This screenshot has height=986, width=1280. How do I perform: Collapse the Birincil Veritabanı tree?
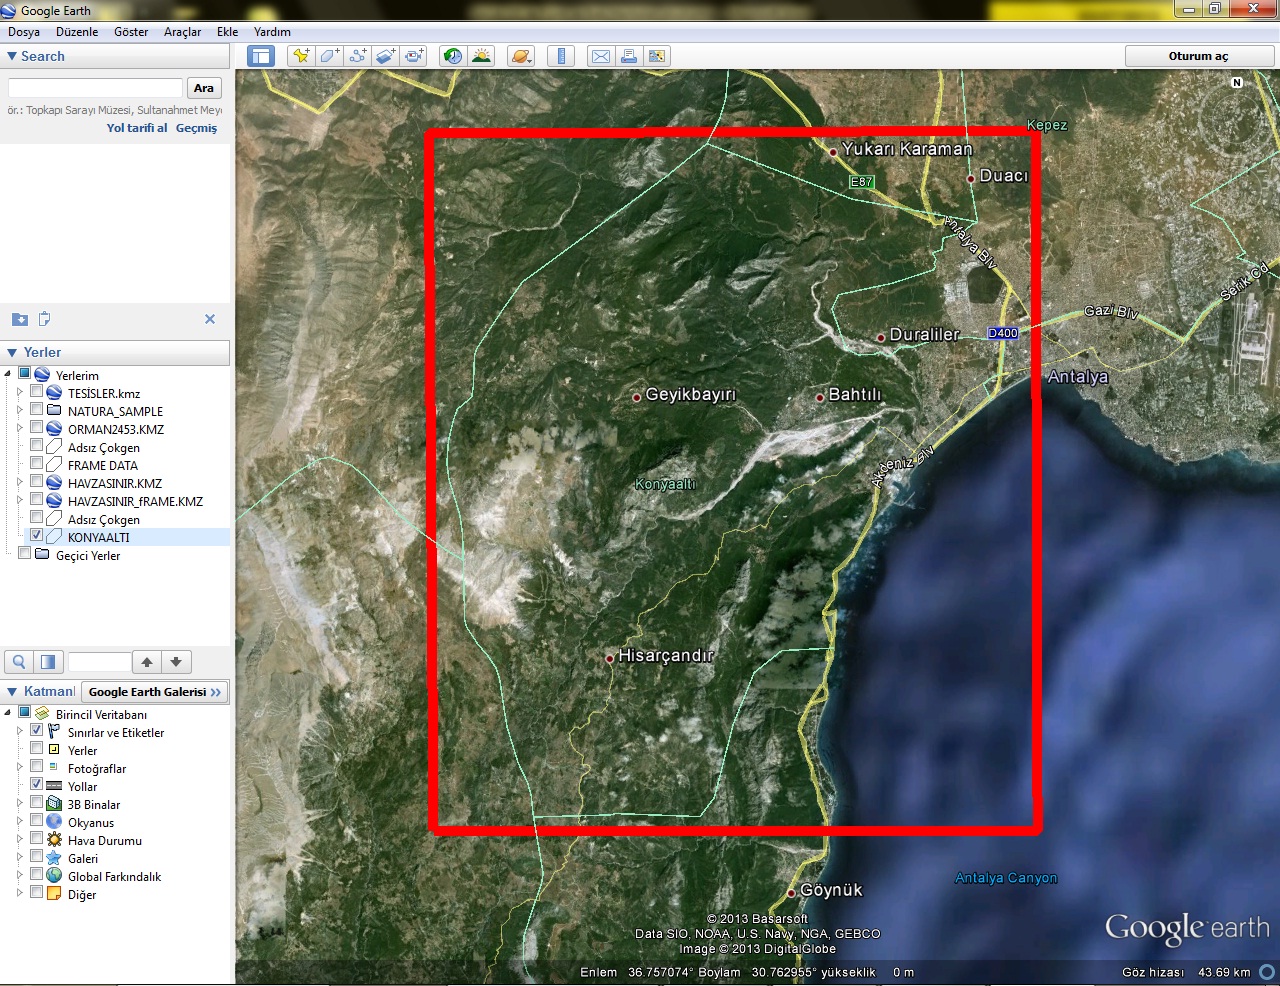coord(8,711)
